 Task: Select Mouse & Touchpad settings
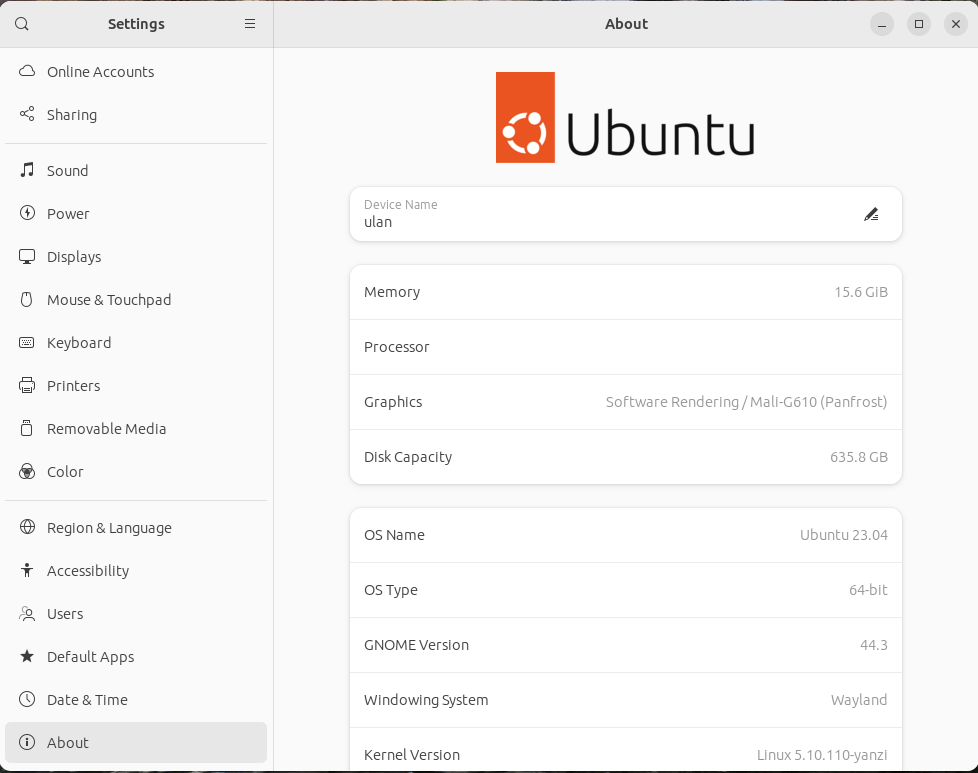point(136,299)
